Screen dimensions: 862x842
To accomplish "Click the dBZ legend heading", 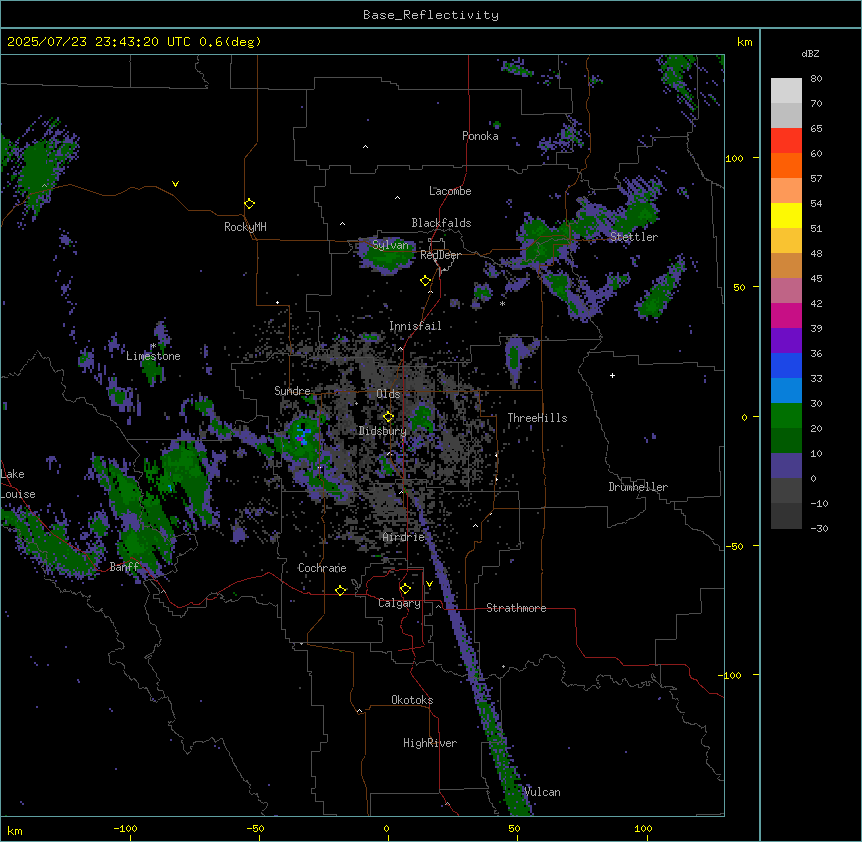I will coord(810,54).
